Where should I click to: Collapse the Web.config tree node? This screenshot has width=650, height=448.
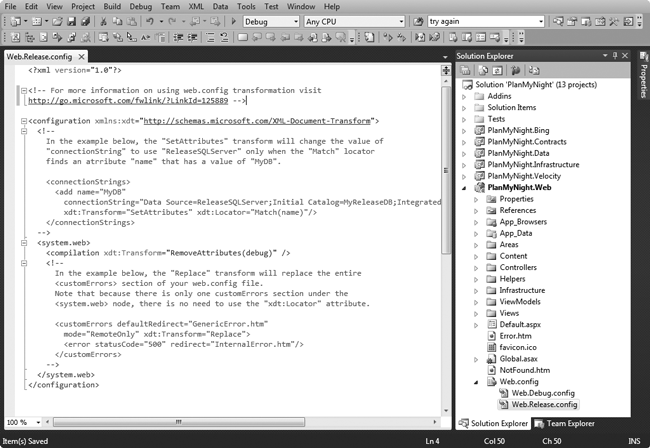click(x=476, y=382)
